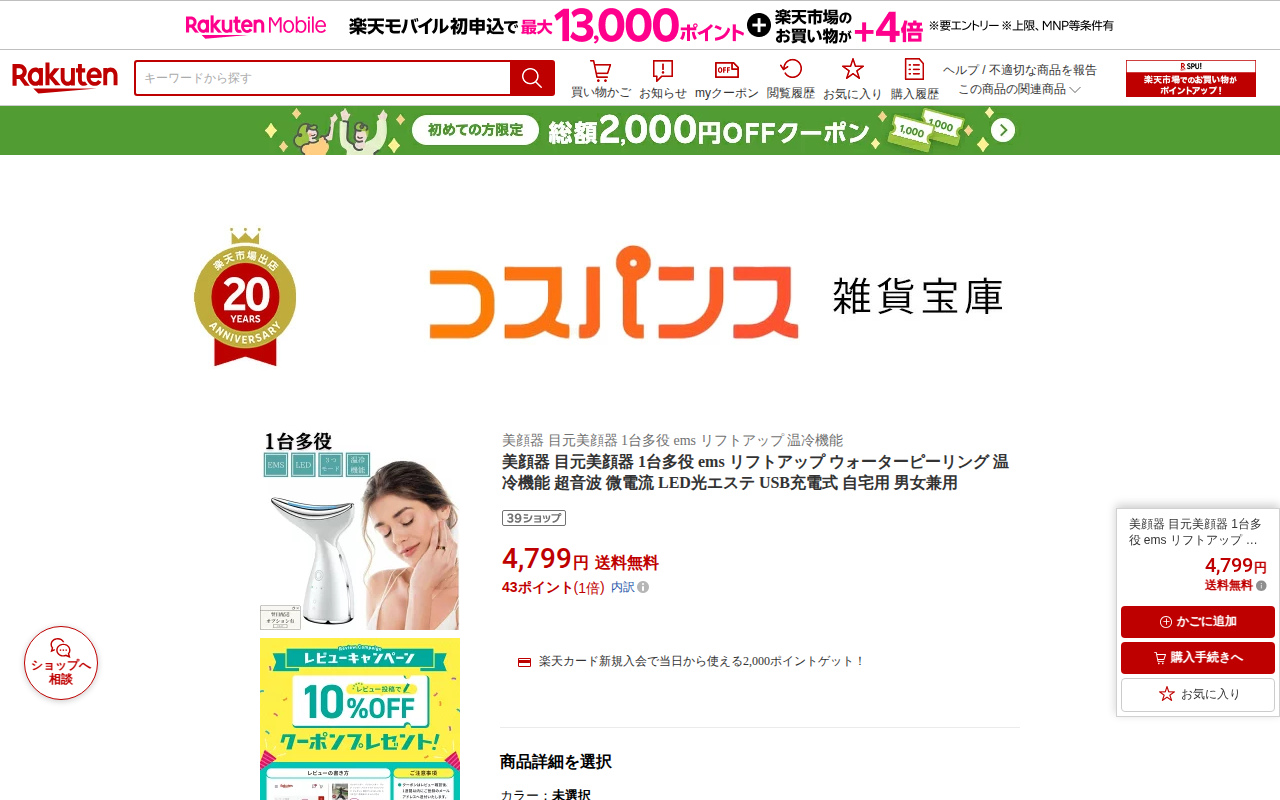1280x800 pixels.
Task: Click the keyword search input field
Action: click(x=322, y=78)
